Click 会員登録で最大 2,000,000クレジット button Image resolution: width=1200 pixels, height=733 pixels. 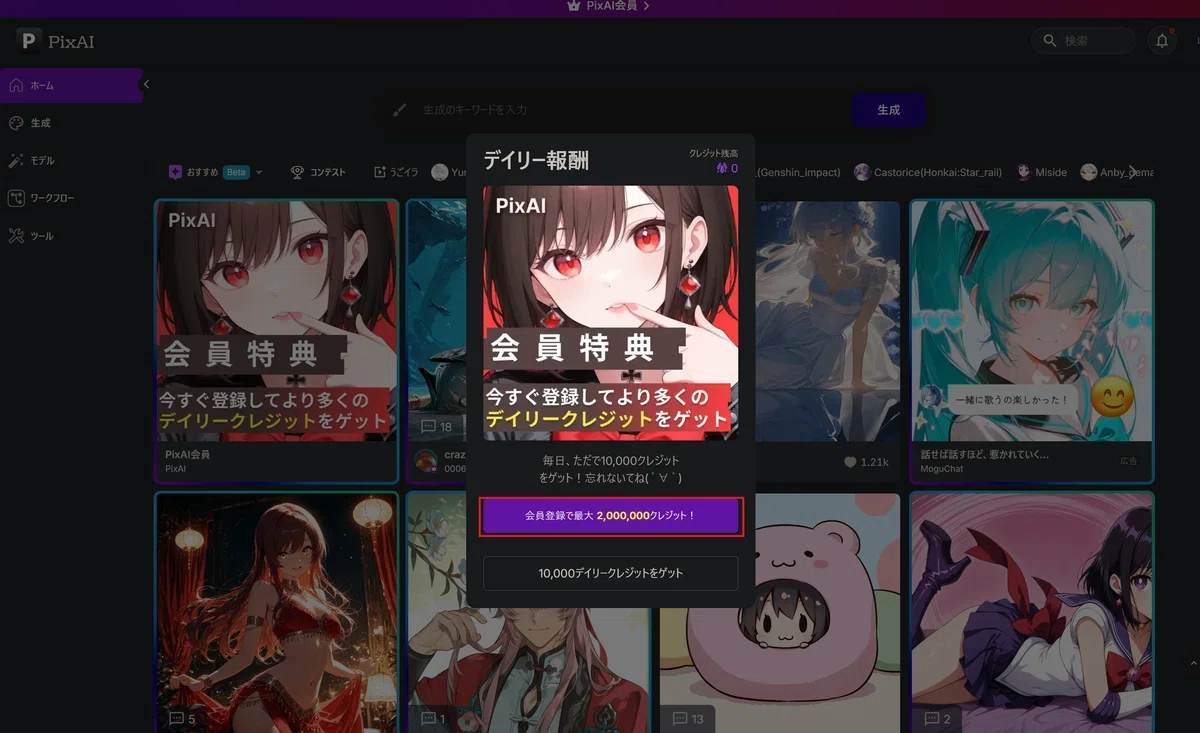pos(611,516)
